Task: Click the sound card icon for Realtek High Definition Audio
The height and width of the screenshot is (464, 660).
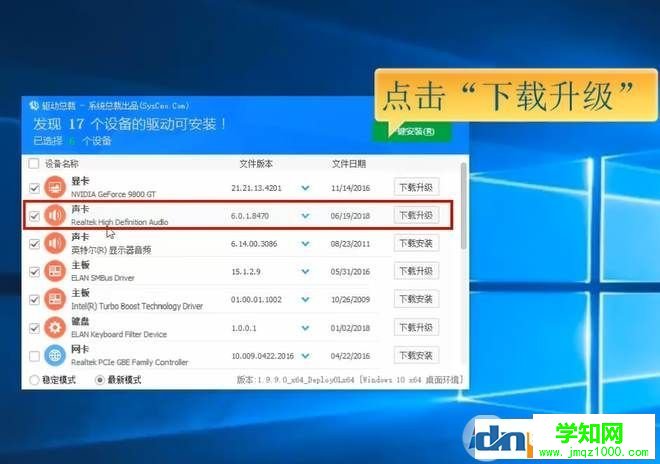Action: click(x=55, y=215)
